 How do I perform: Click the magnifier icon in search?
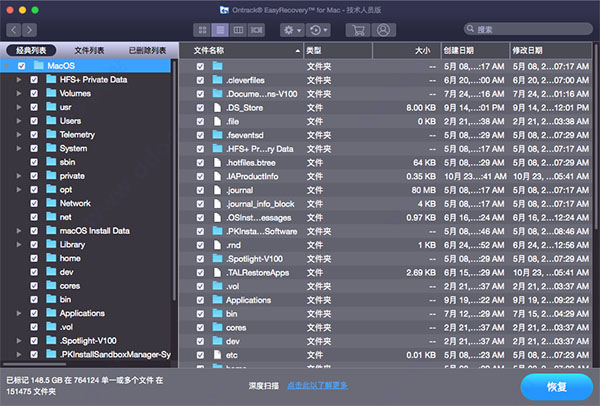471,29
